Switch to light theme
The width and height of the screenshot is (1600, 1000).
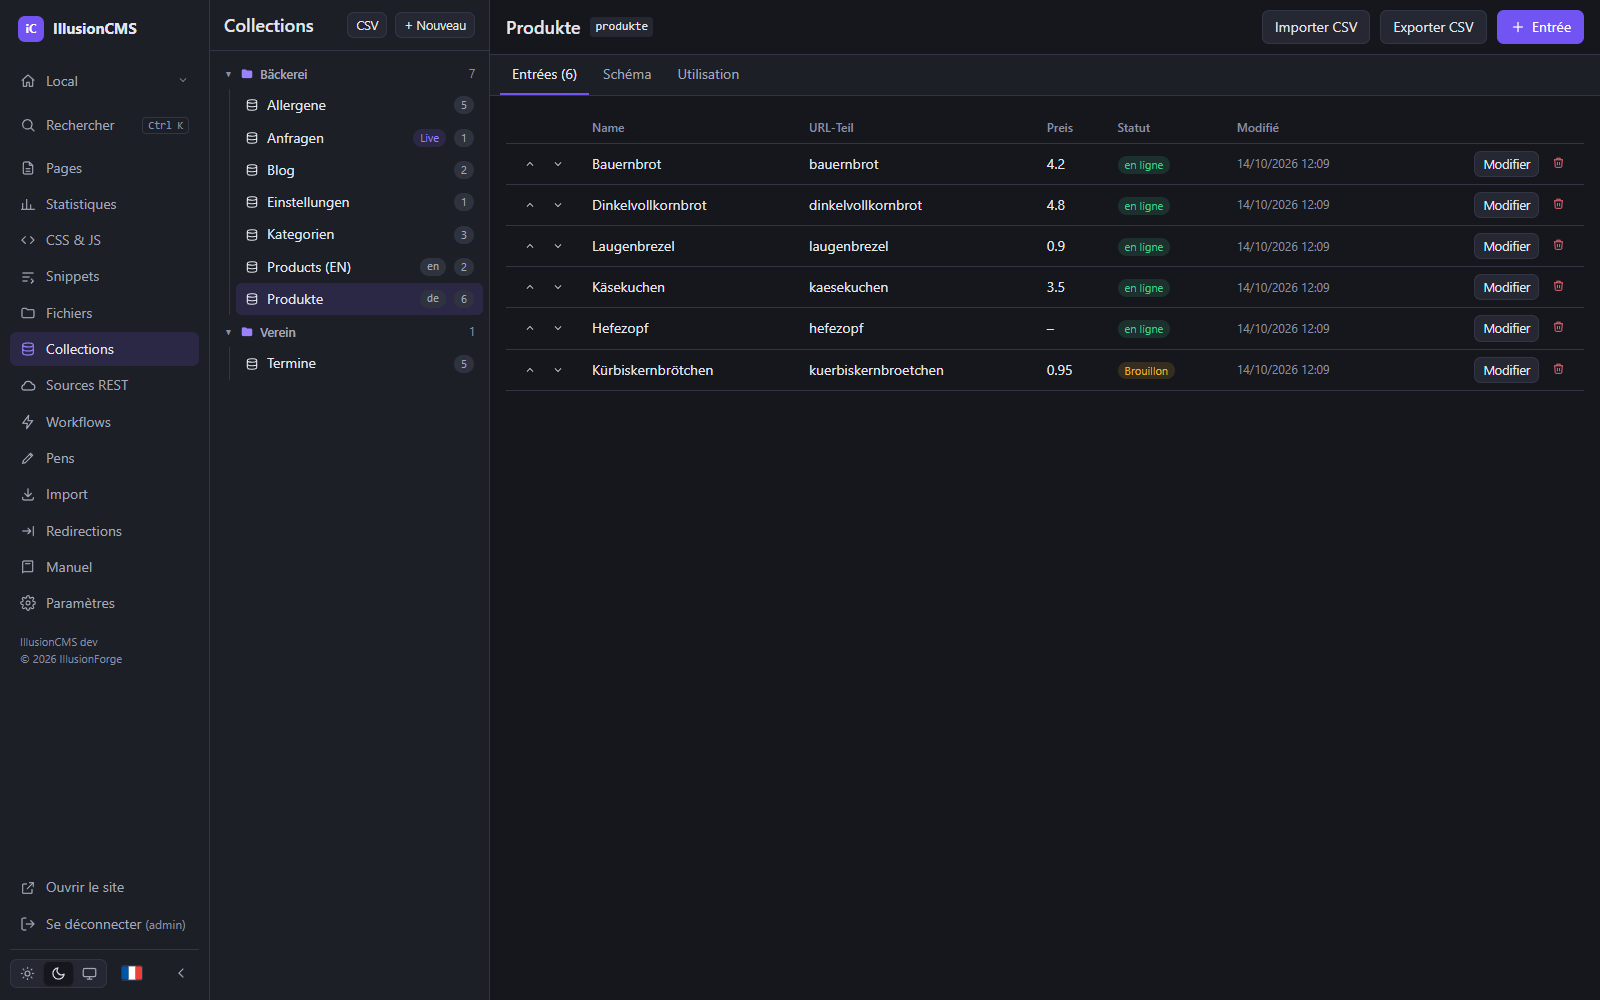(x=27, y=973)
